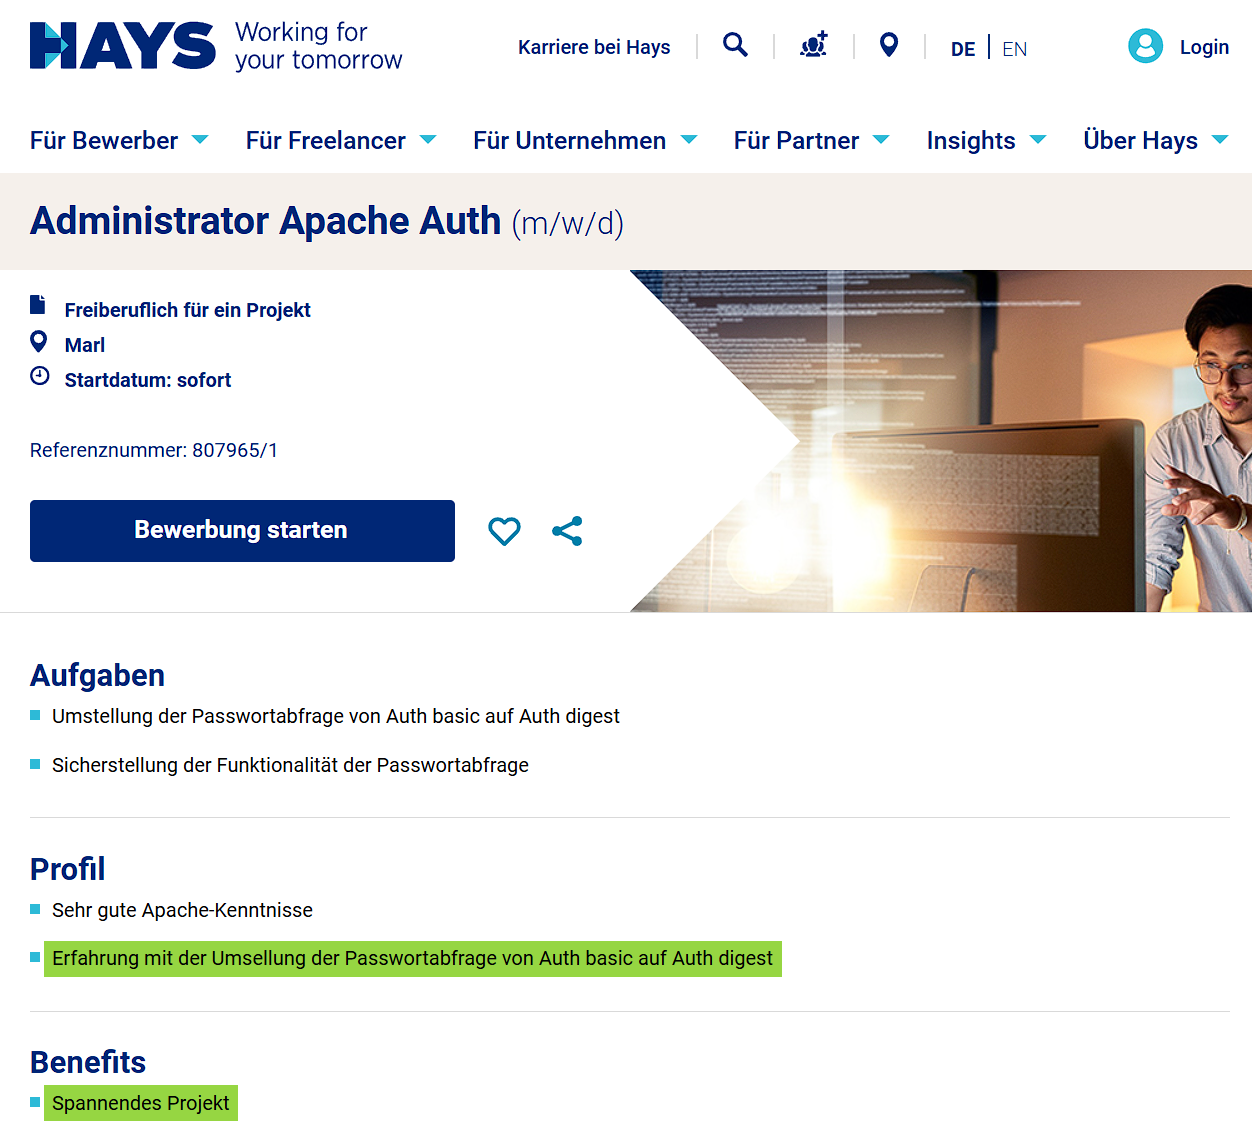Open Karriere bei Hays link

tap(594, 47)
